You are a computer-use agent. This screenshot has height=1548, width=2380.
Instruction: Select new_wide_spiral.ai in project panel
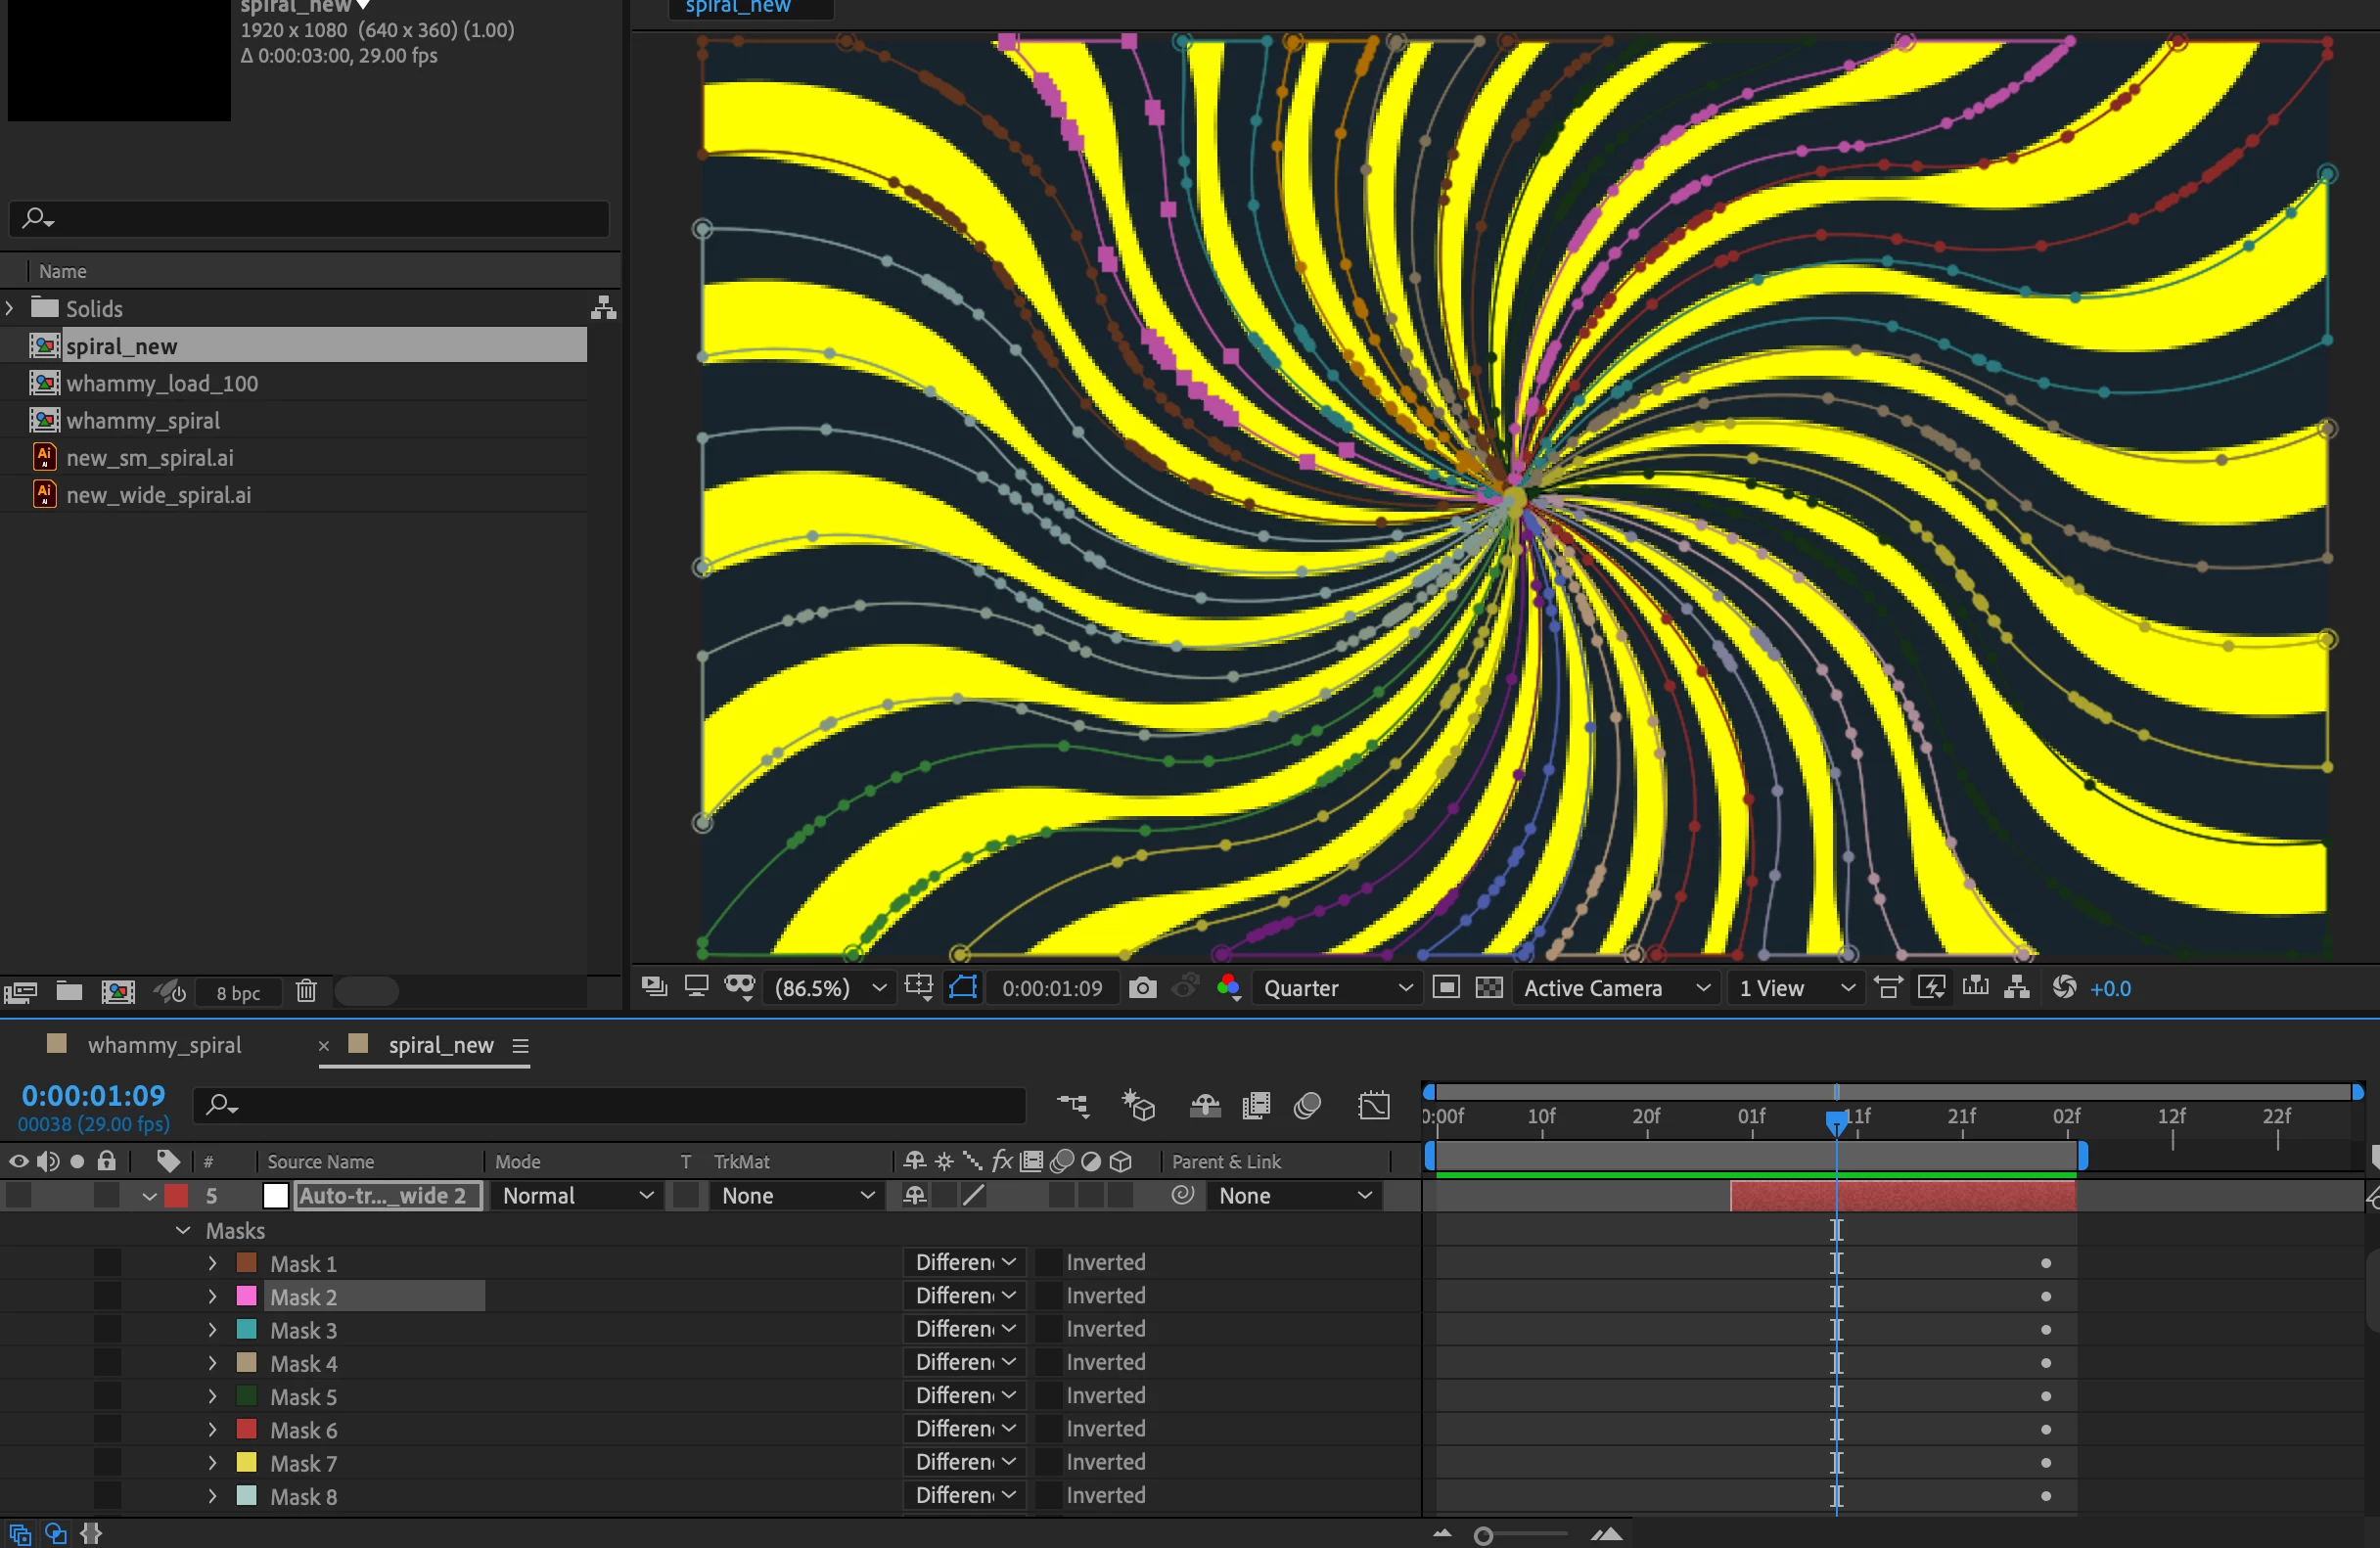158,495
